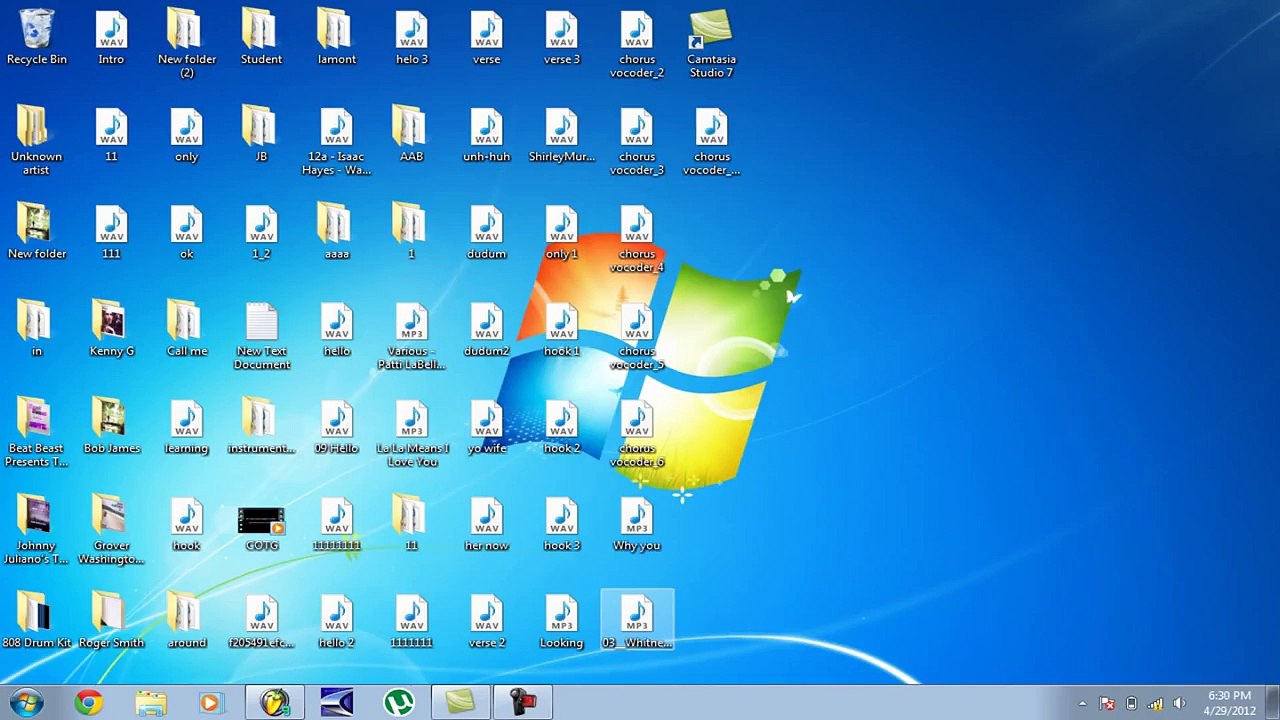
Task: Select the GOTG video file icon
Action: (x=261, y=523)
